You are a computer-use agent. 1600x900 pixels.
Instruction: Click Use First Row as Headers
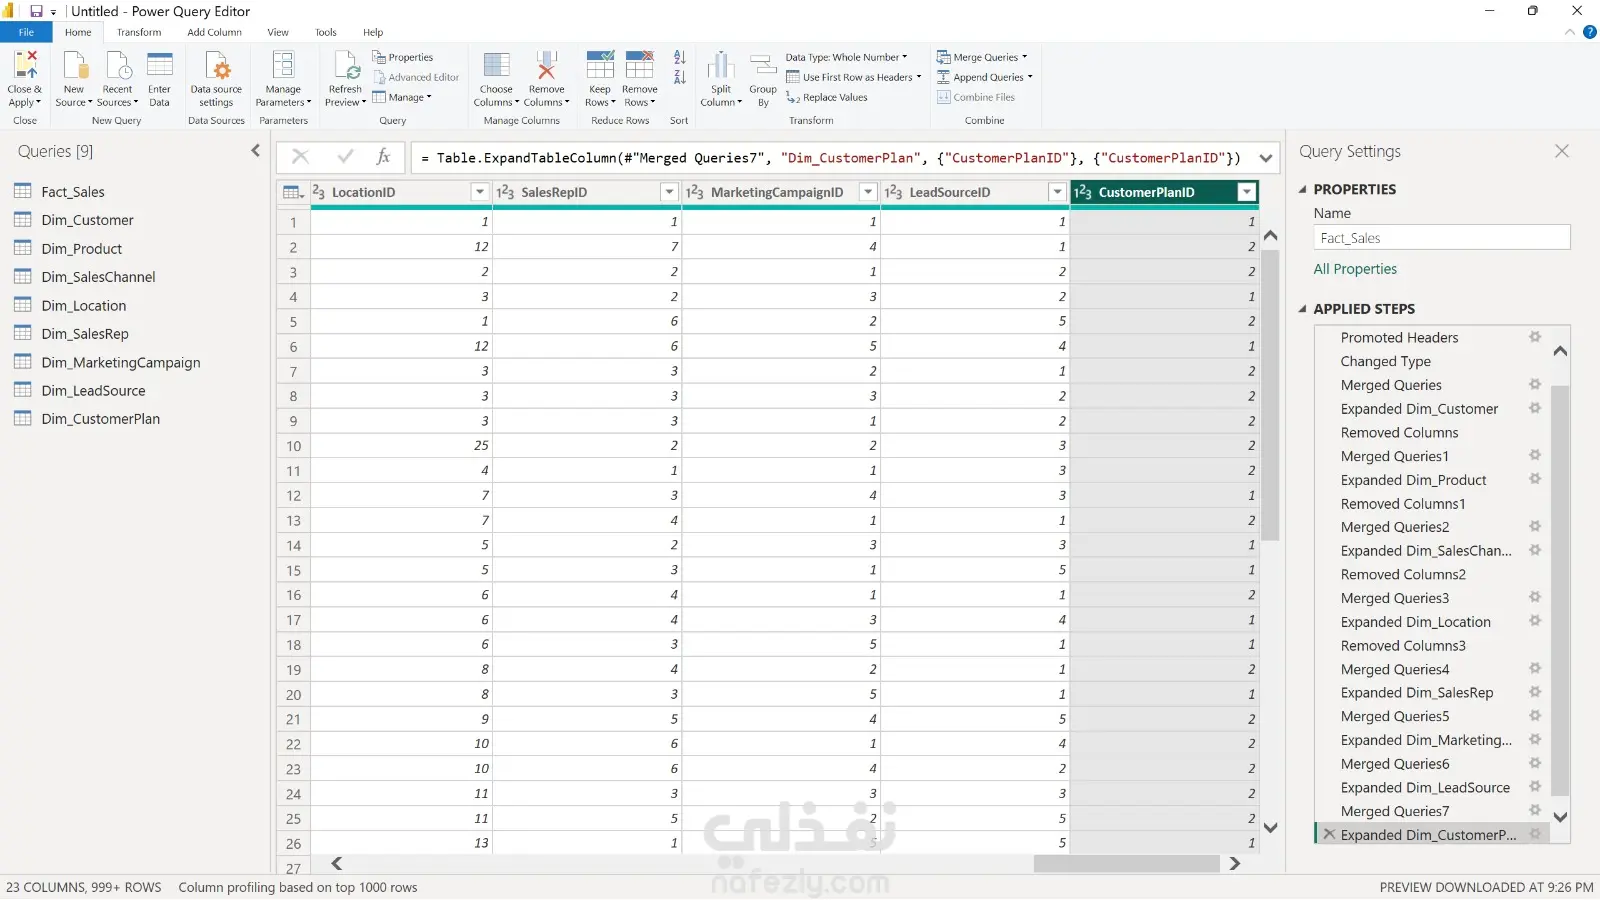point(853,77)
